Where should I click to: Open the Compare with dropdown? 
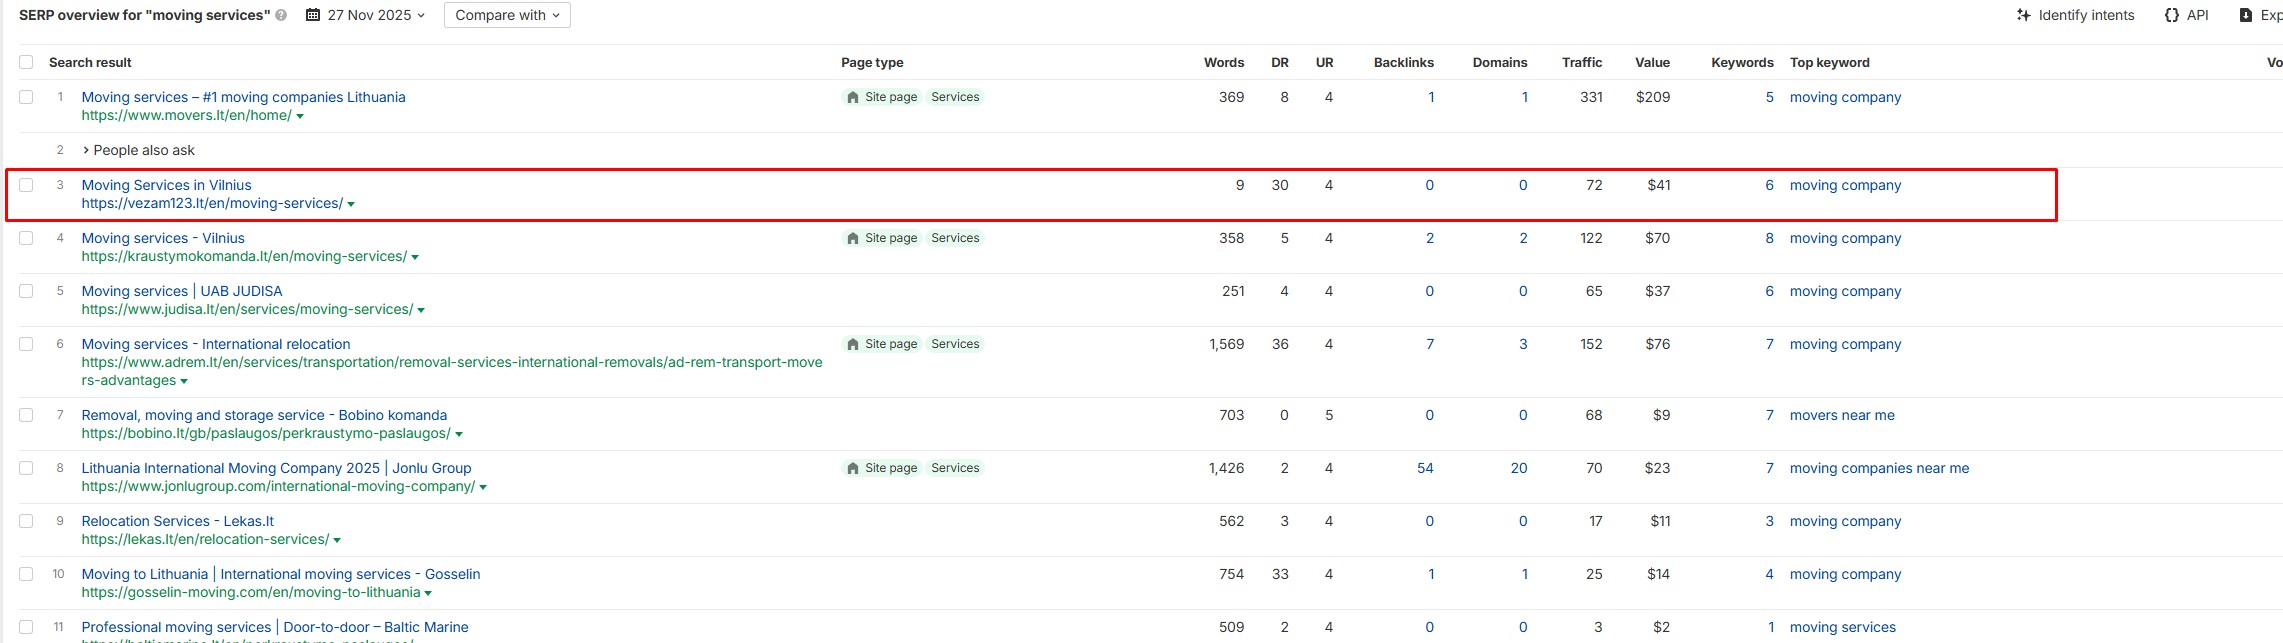507,15
